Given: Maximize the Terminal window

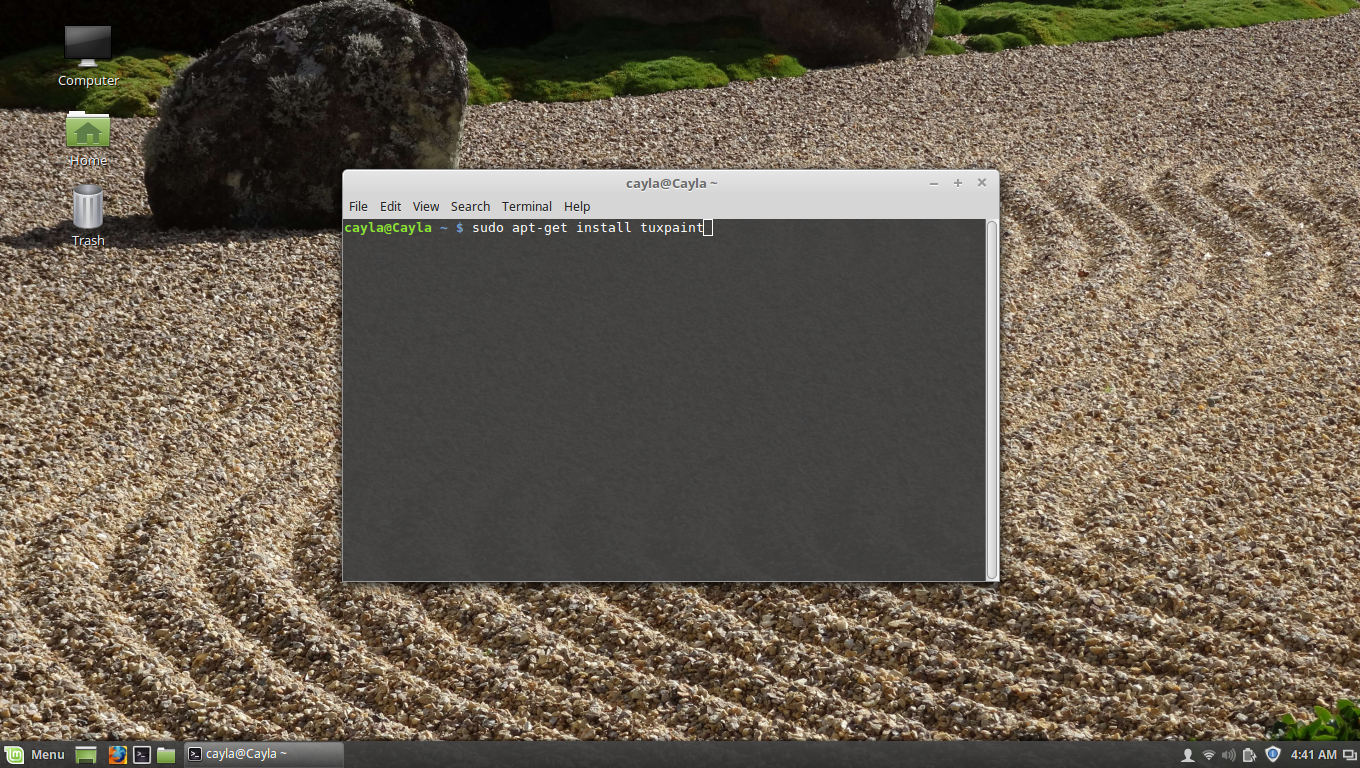Looking at the screenshot, I should 958,183.
